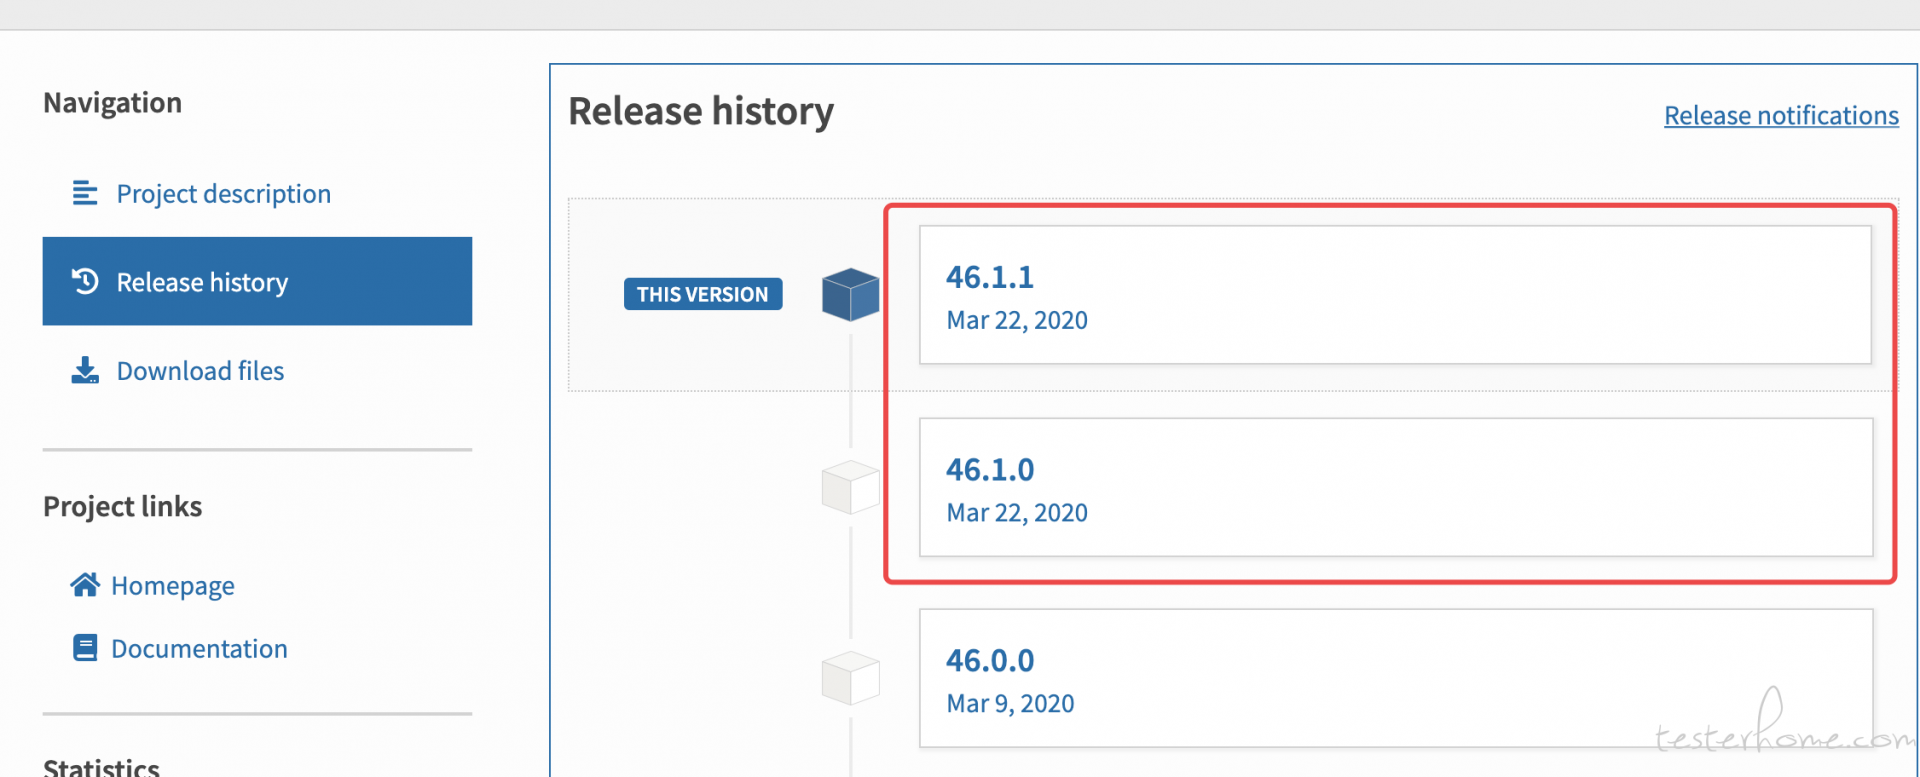Image resolution: width=1920 pixels, height=777 pixels.
Task: Open release version 46.0.0 card
Action: coord(1396,678)
